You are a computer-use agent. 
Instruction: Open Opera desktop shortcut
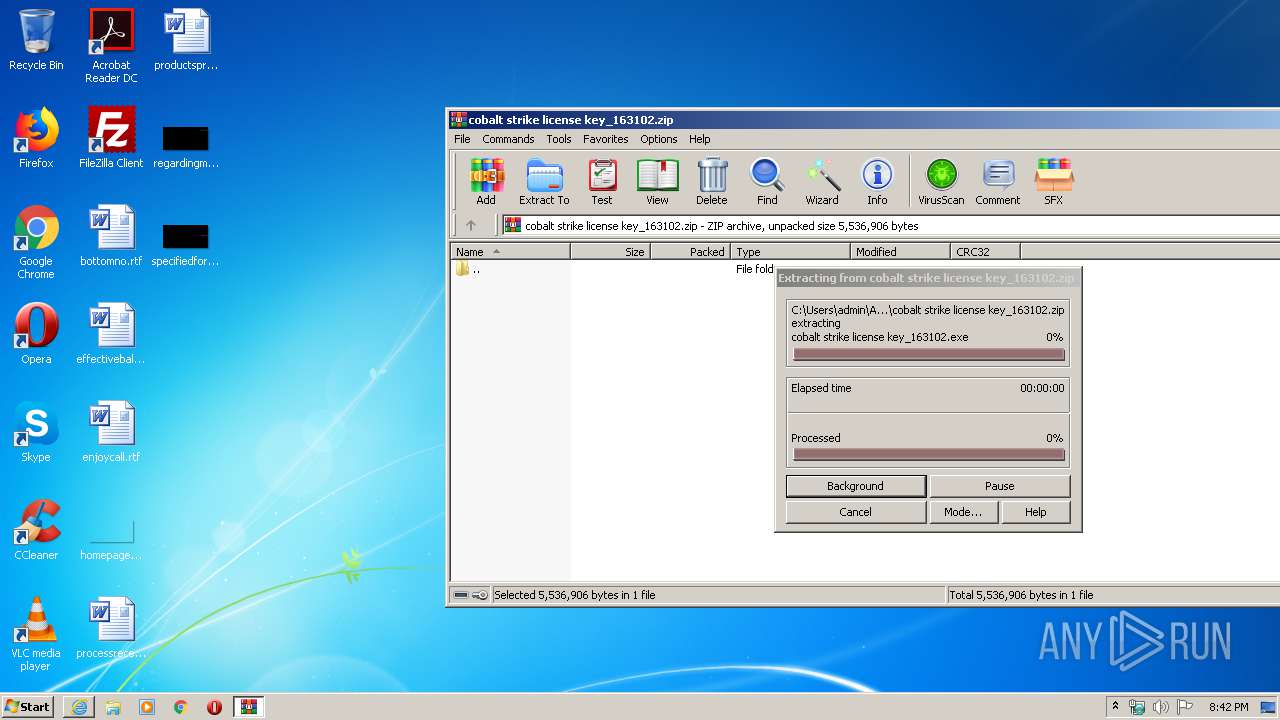[x=36, y=334]
